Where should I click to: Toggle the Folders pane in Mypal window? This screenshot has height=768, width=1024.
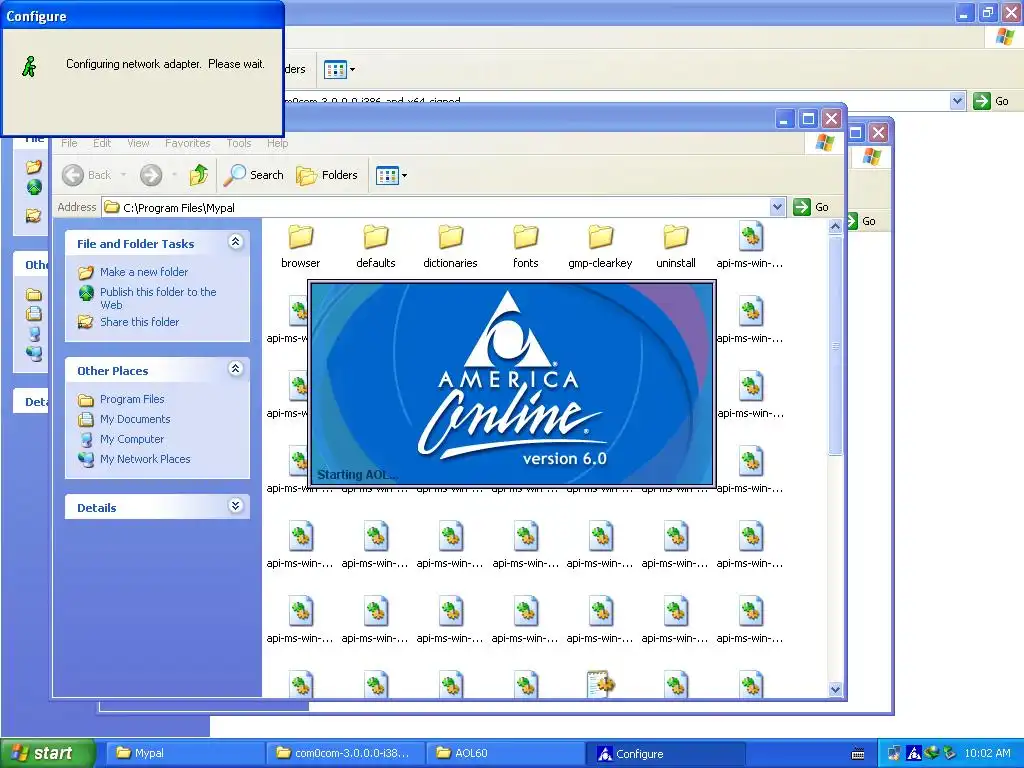point(327,175)
